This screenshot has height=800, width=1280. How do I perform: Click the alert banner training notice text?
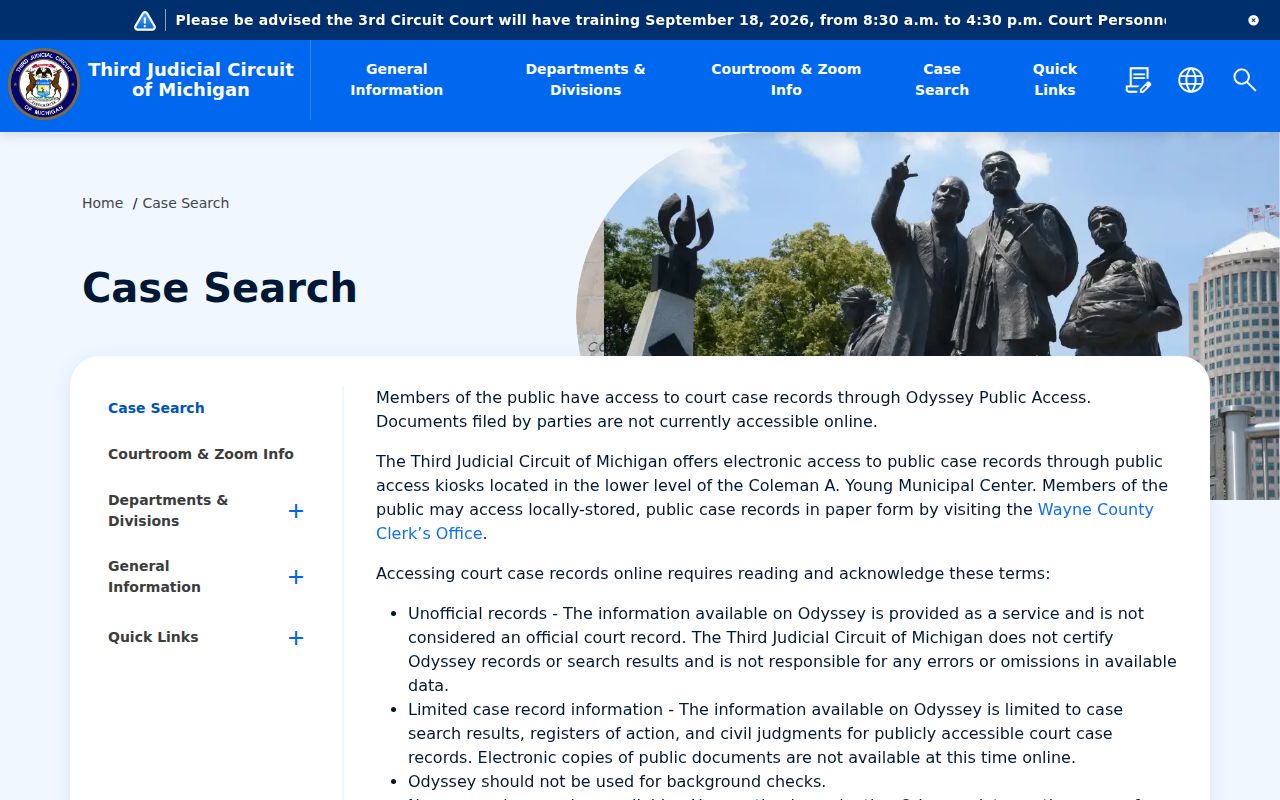coord(670,20)
